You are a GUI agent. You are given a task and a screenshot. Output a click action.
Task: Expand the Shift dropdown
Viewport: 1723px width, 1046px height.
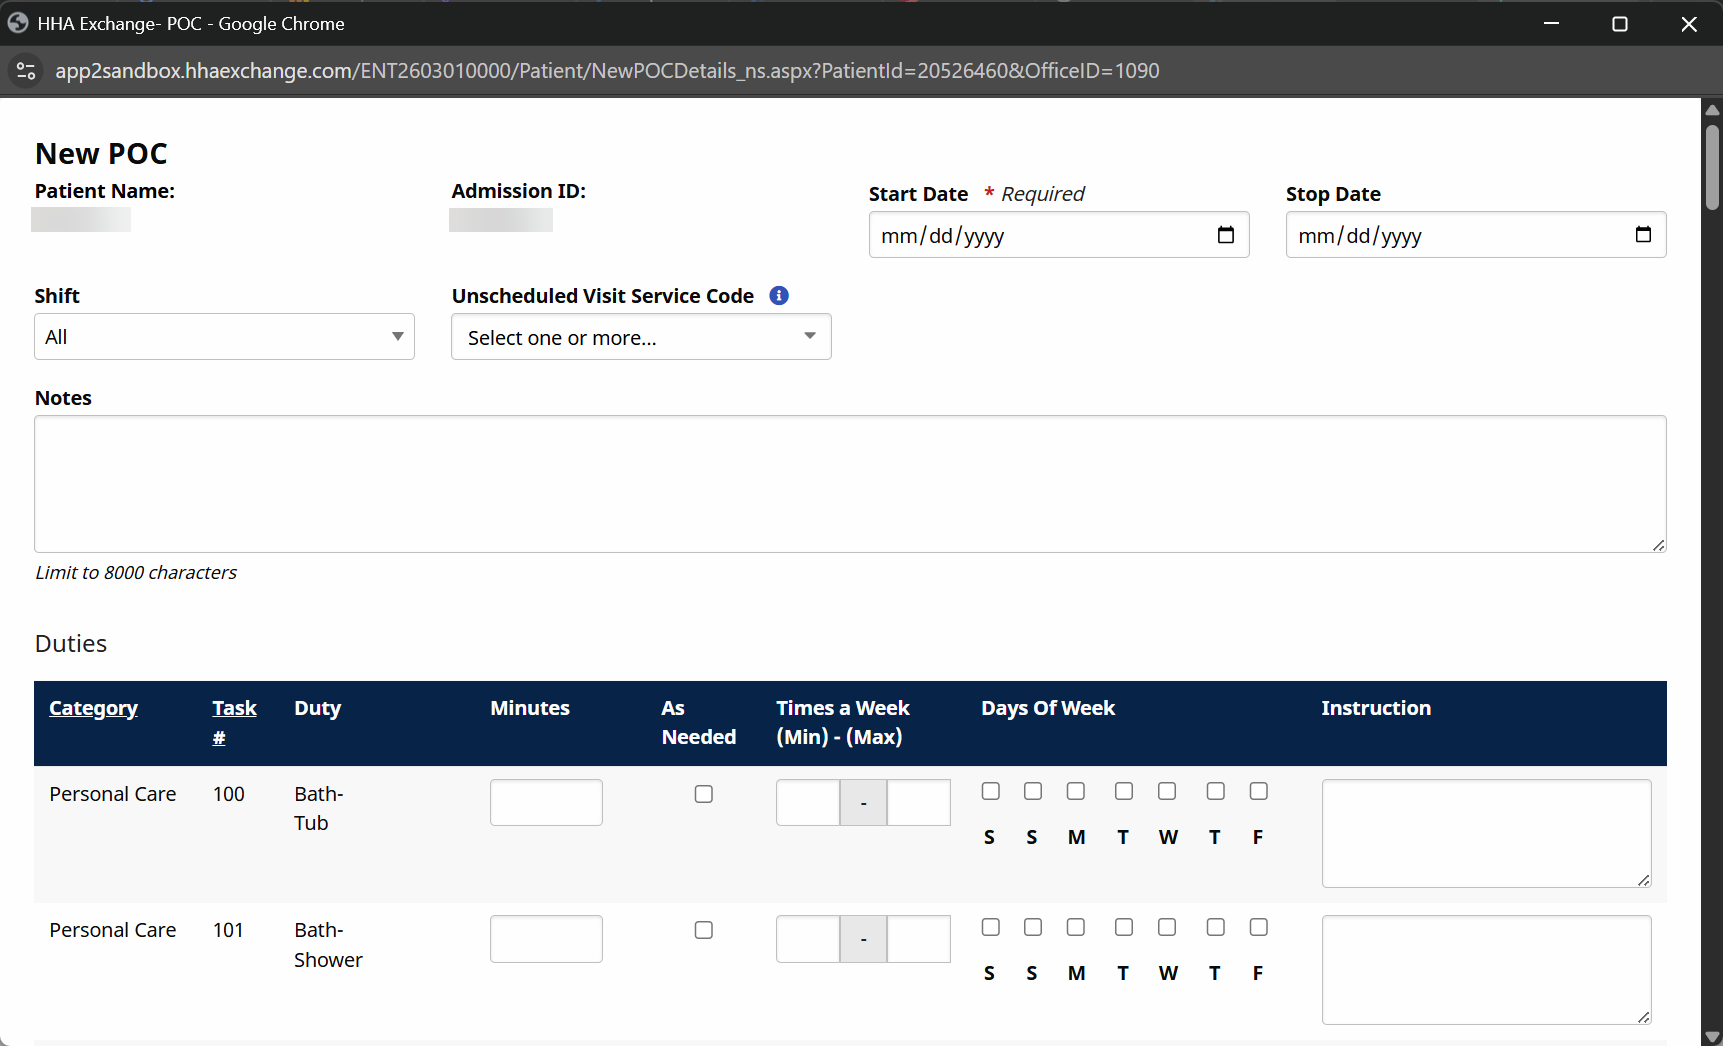tap(224, 337)
